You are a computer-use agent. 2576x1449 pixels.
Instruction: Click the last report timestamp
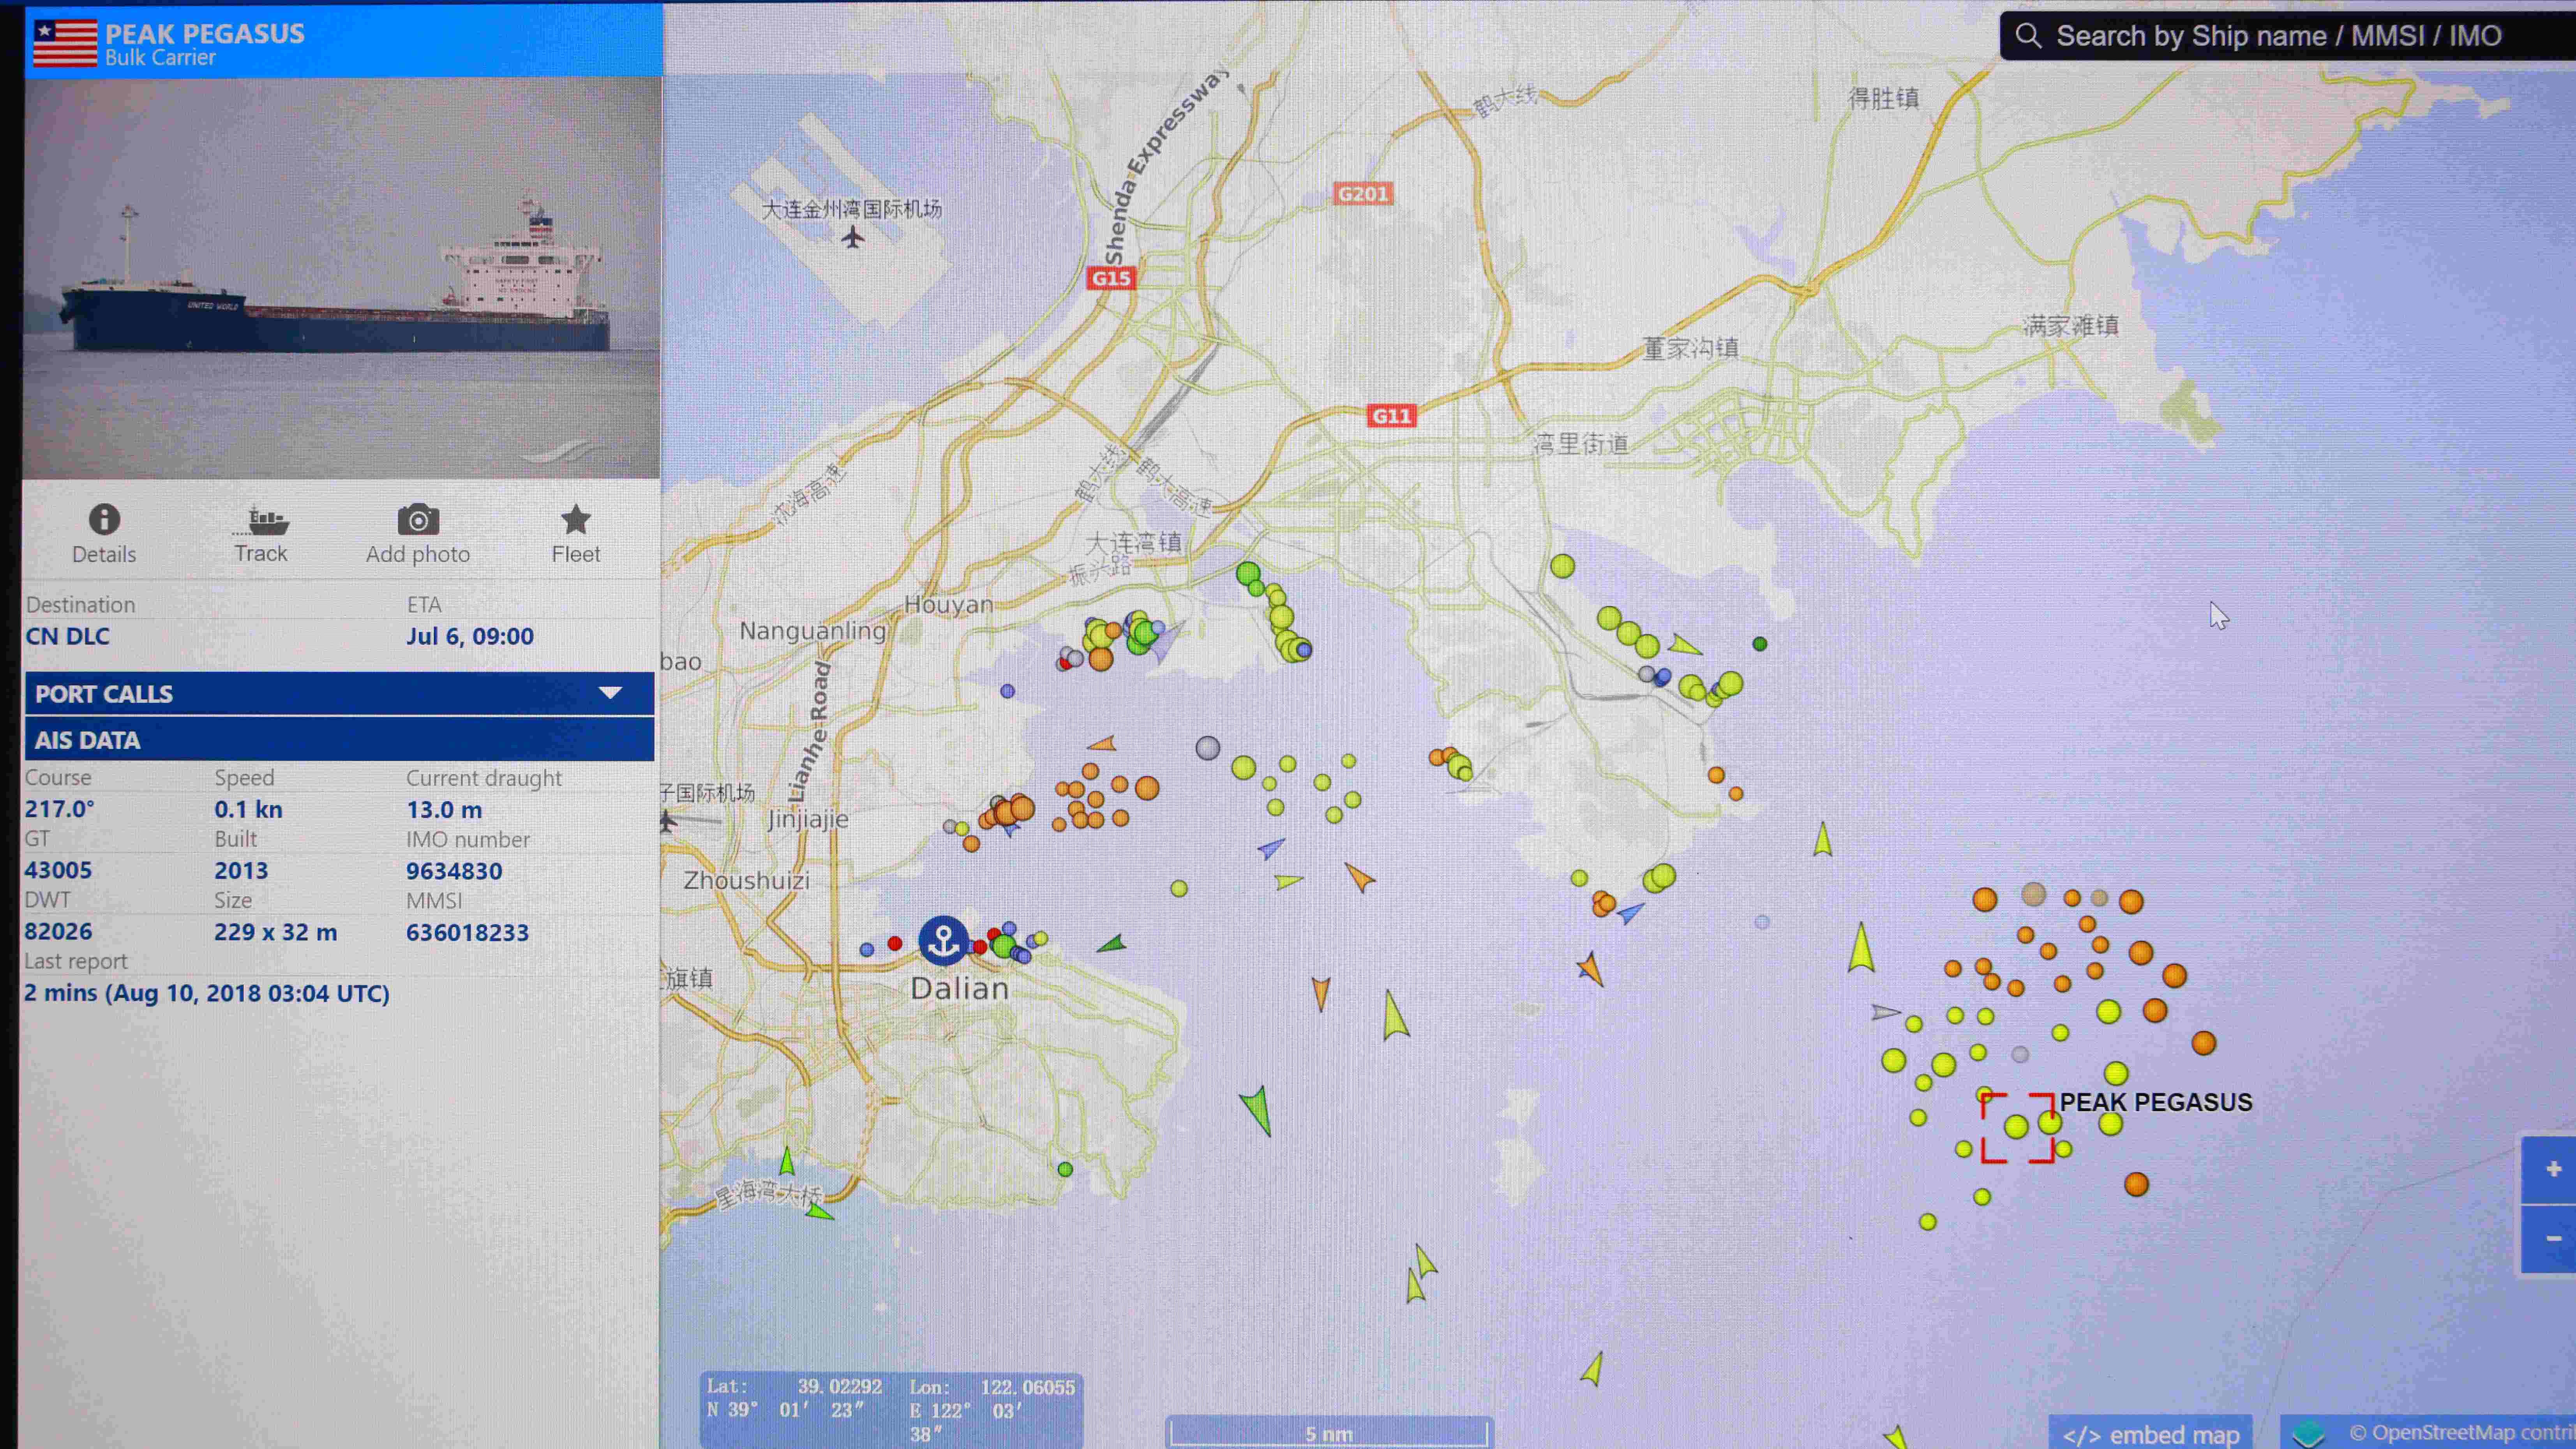[207, 993]
